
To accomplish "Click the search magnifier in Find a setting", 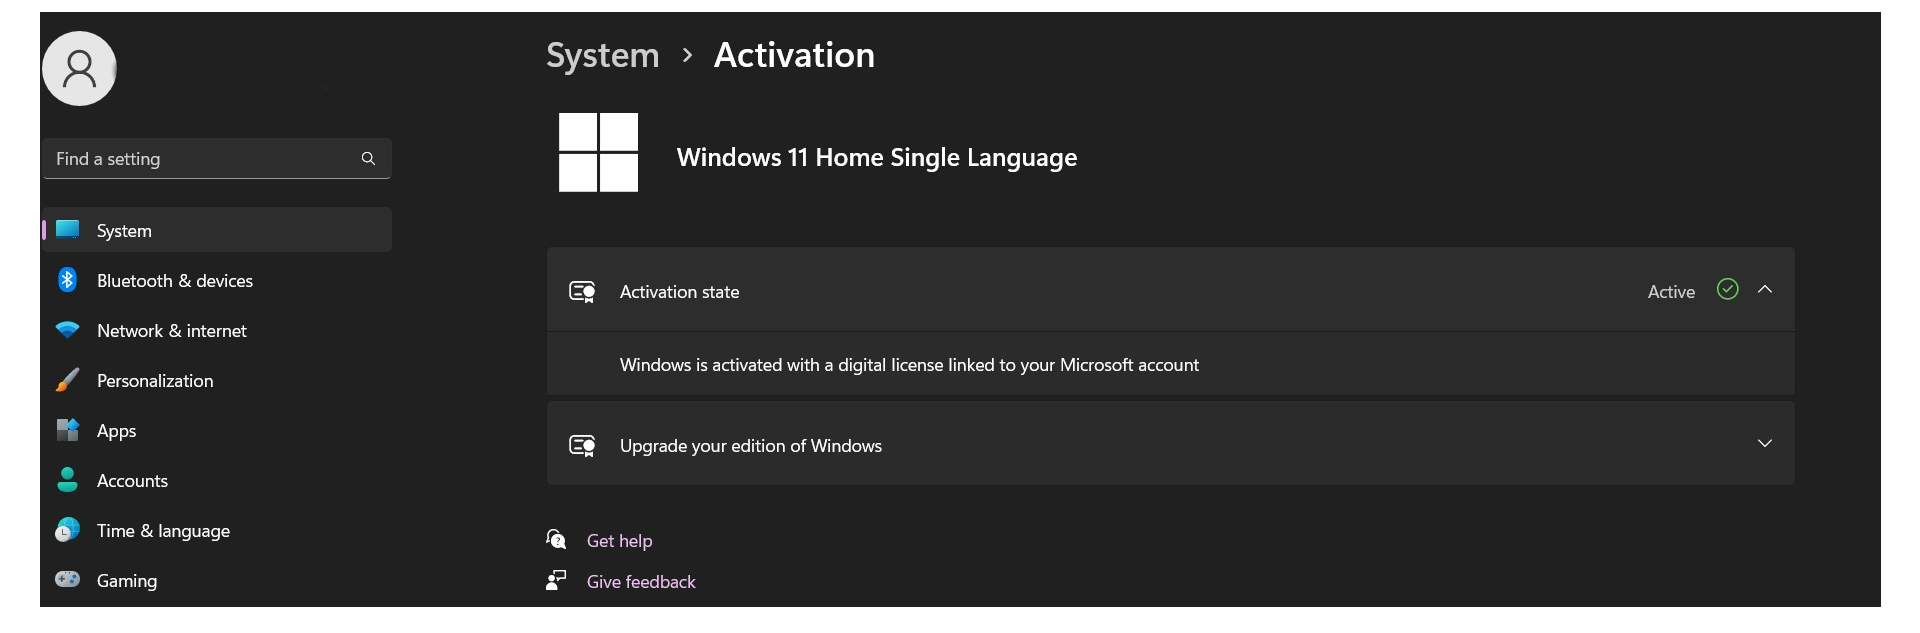I will 367,158.
